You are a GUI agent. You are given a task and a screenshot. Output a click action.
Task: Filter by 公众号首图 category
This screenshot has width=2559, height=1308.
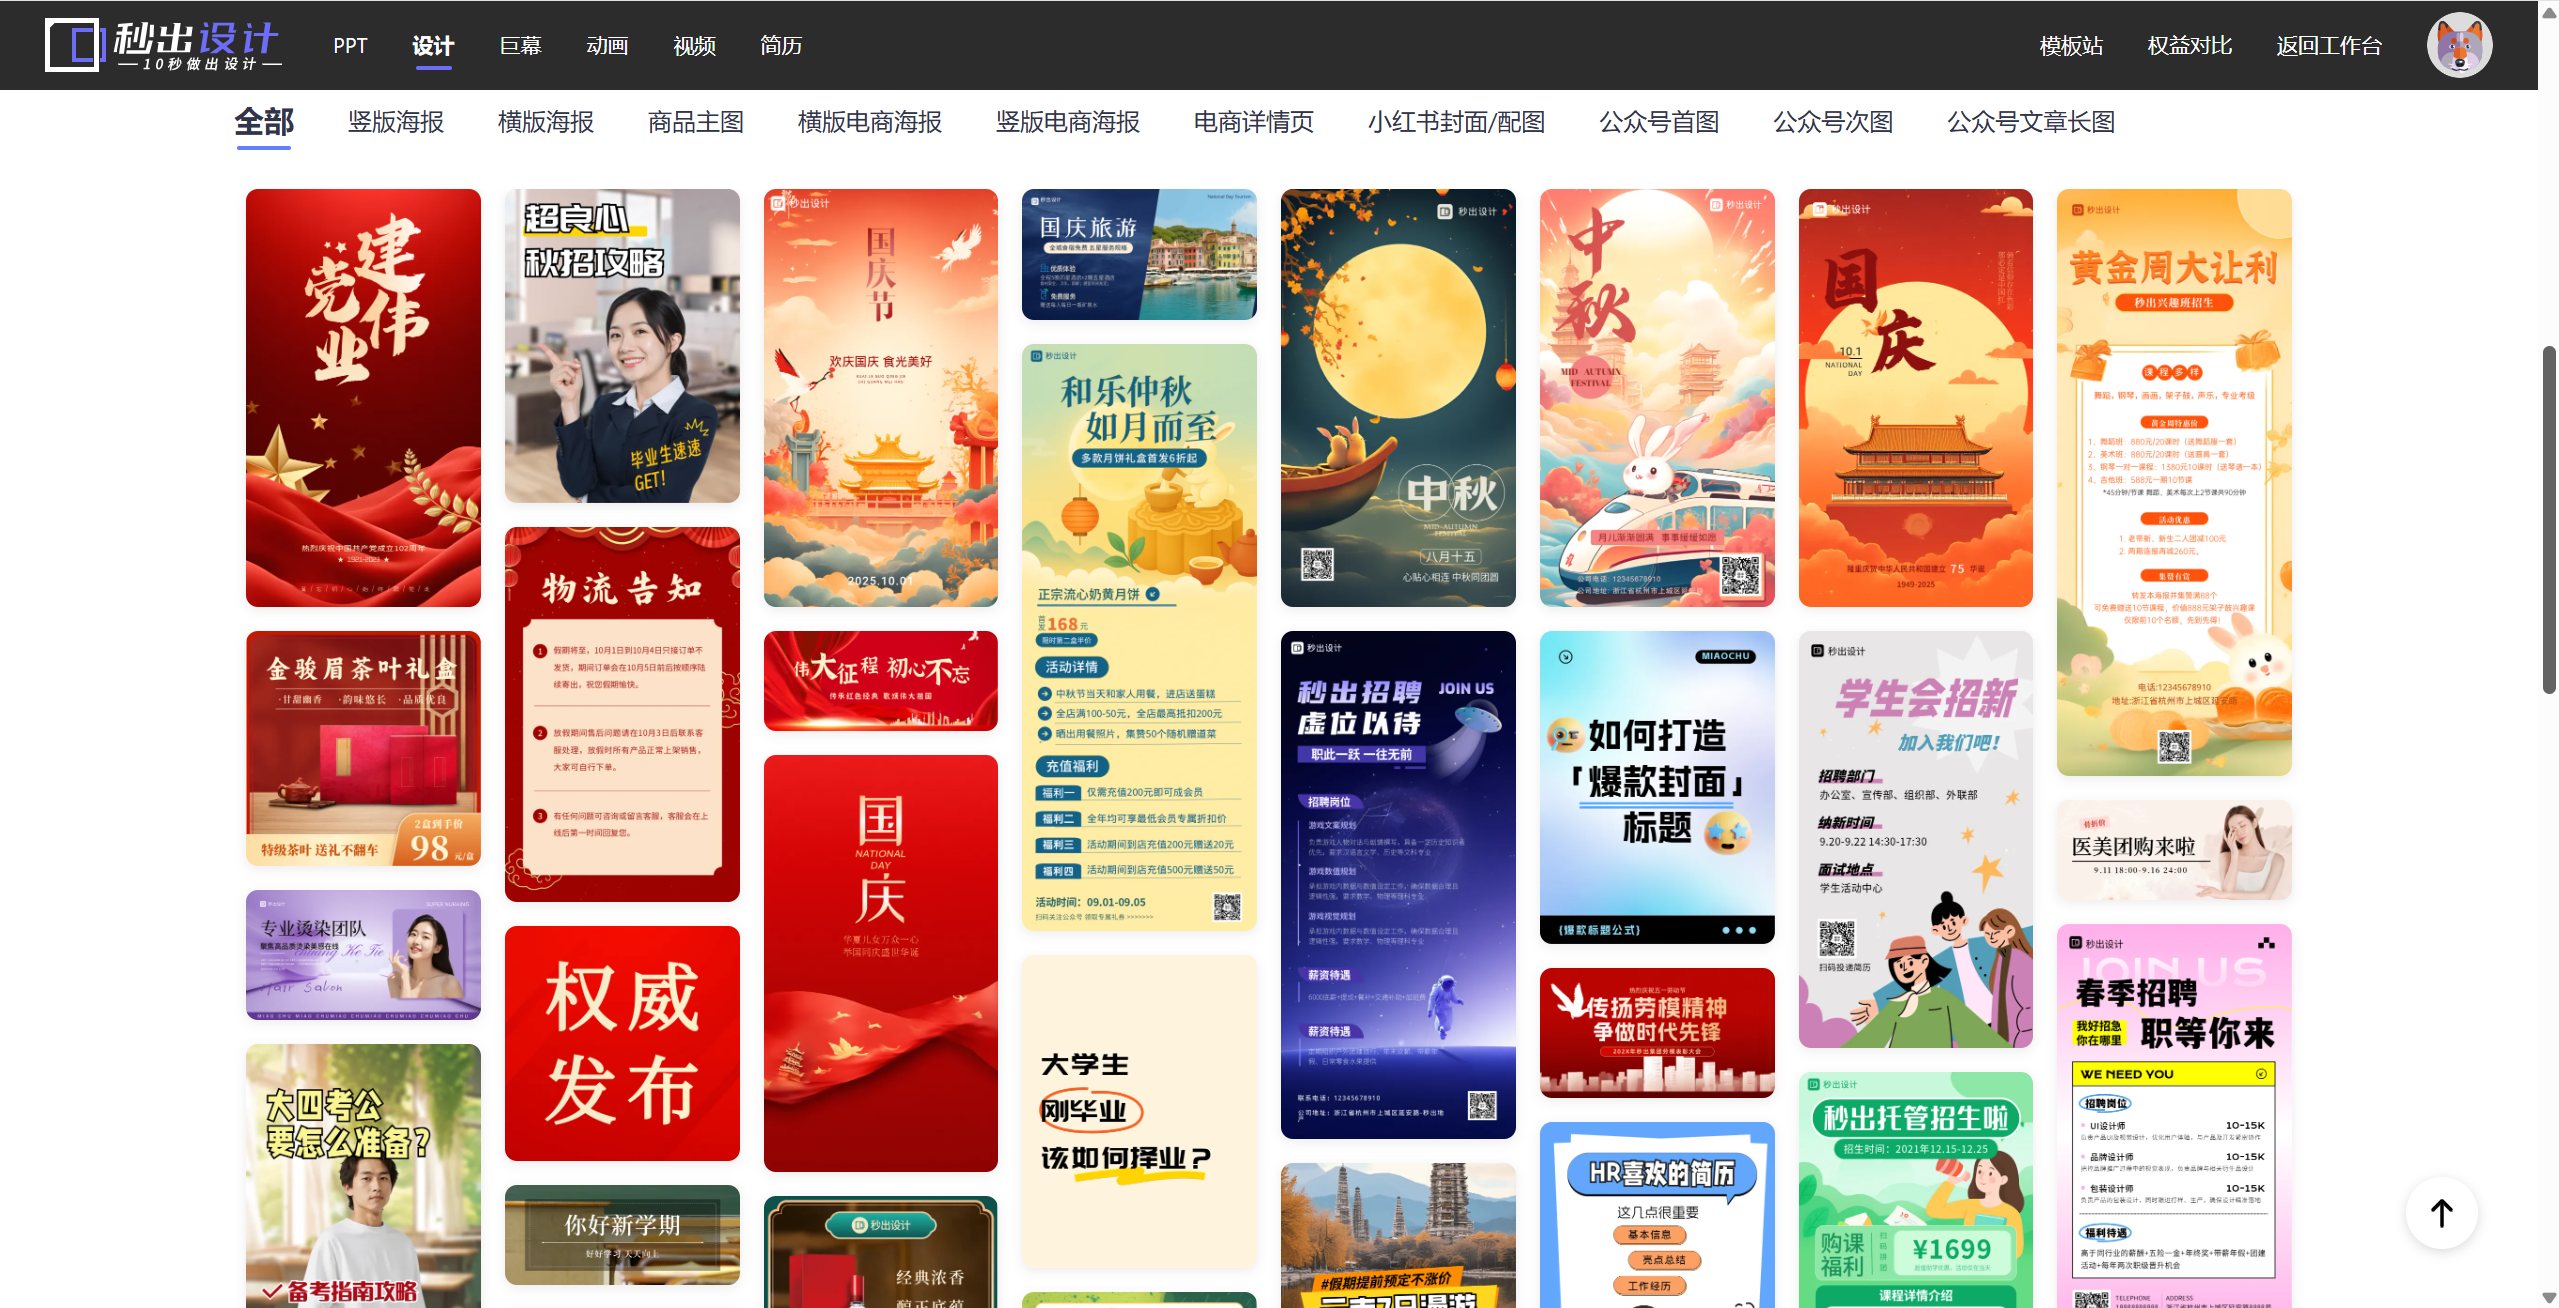pyautogui.click(x=1659, y=122)
